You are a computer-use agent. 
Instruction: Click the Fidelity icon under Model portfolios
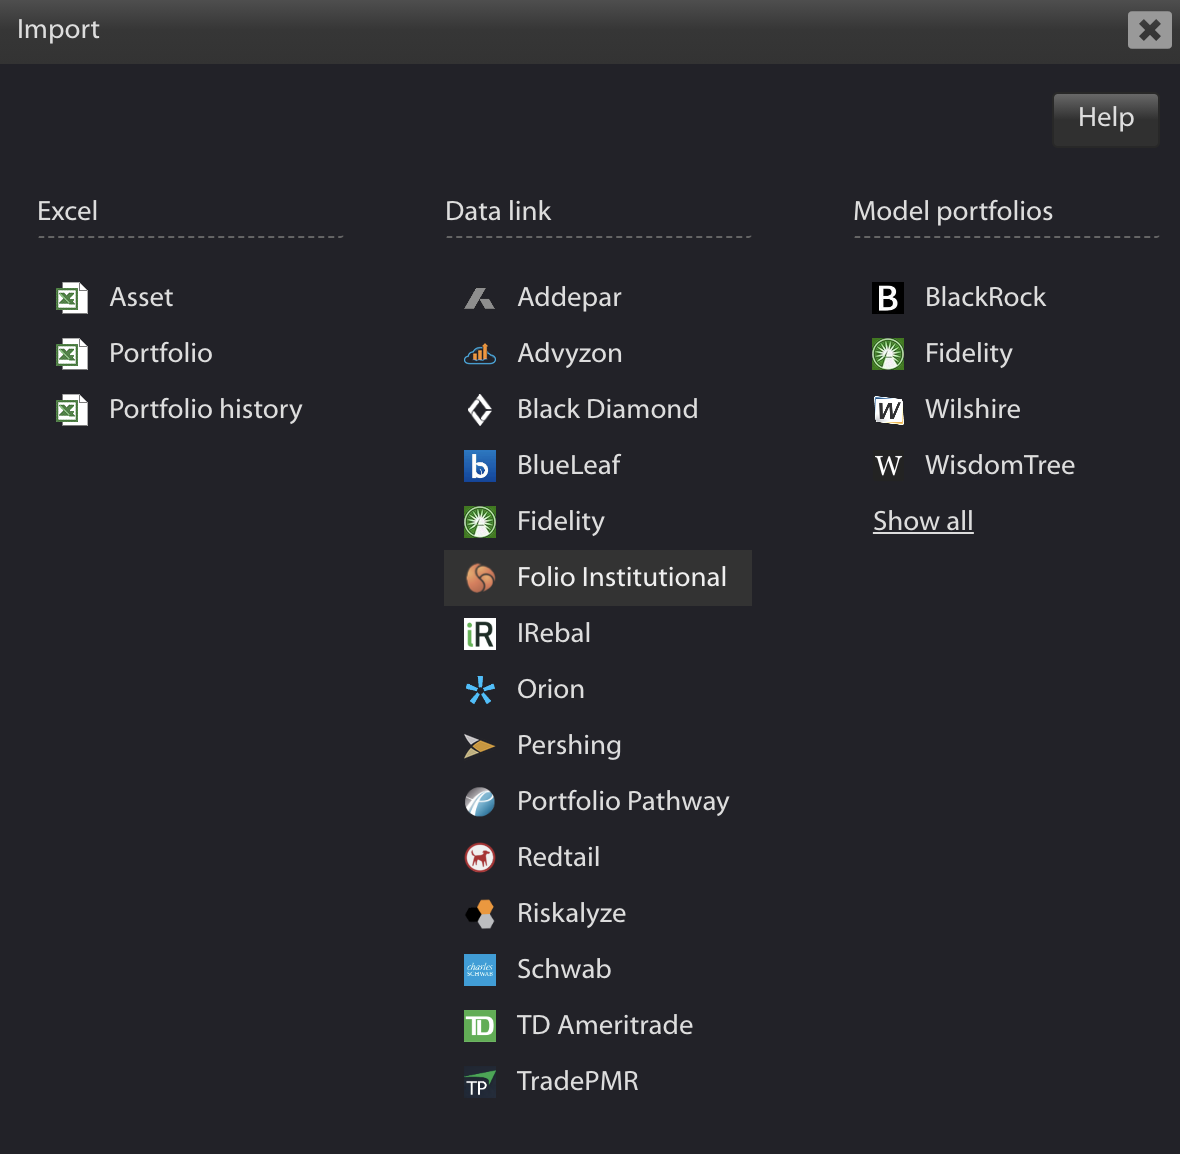click(887, 354)
